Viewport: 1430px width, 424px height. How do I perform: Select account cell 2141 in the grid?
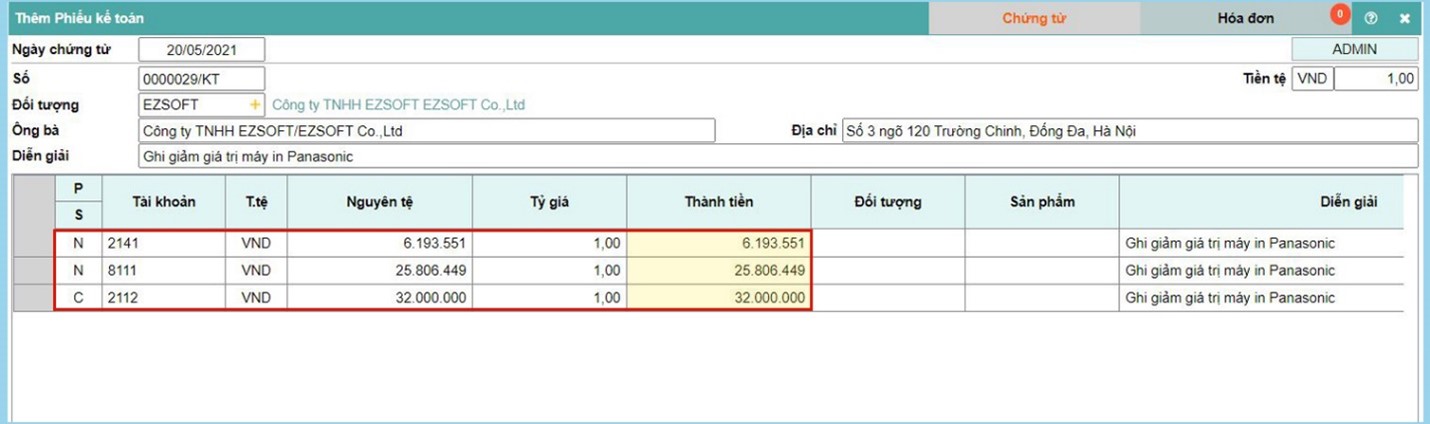click(164, 243)
